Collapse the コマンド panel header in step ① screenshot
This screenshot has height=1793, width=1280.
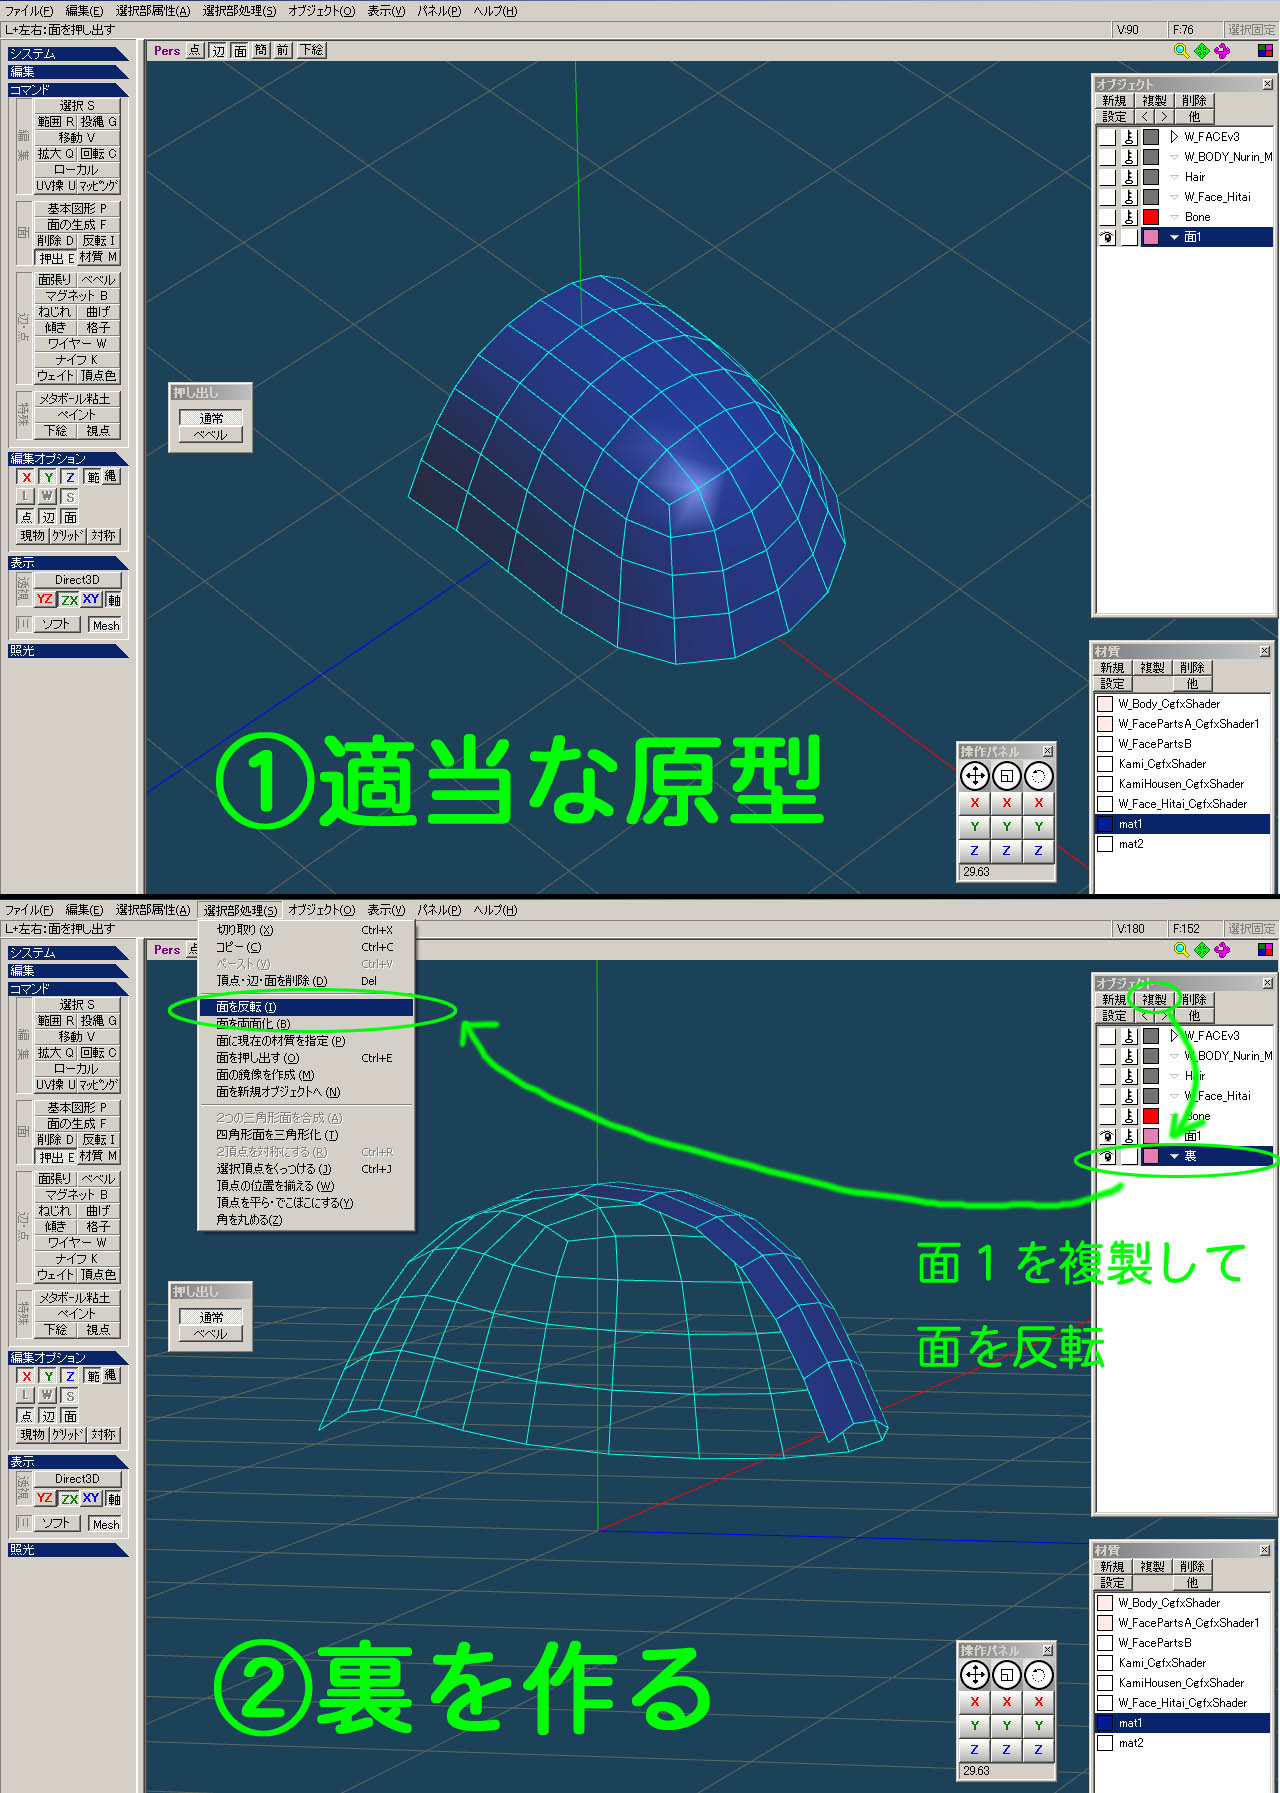pos(68,89)
